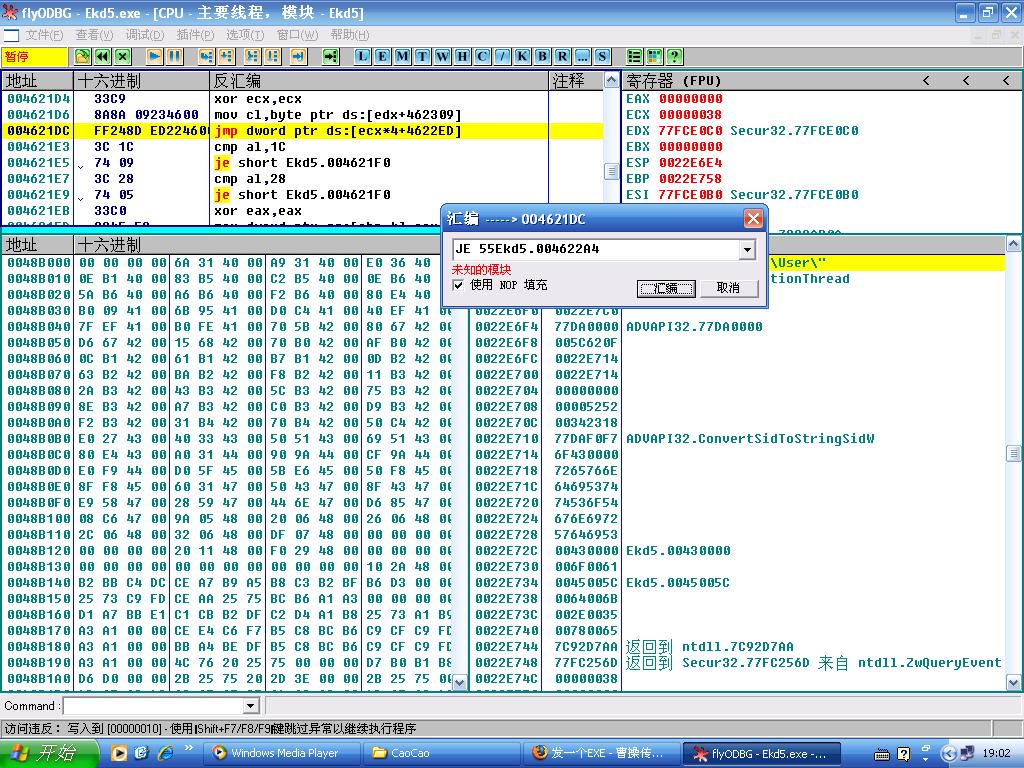Open the Memory map (M) window
The width and height of the screenshot is (1024, 768).
click(402, 56)
